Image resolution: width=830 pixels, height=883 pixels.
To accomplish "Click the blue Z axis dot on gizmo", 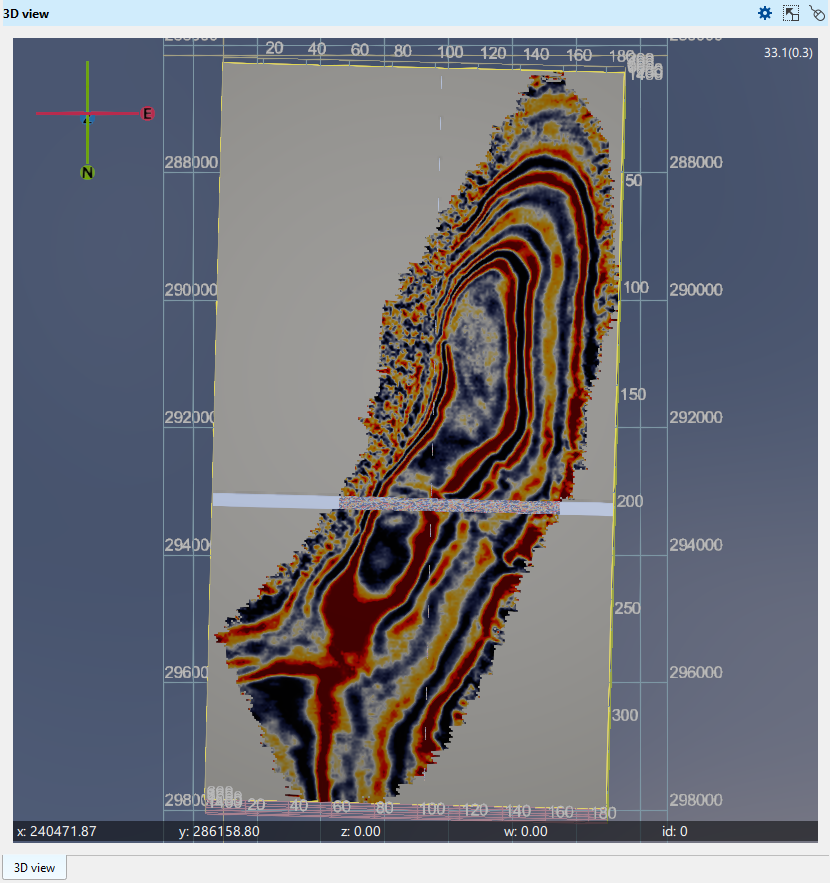I will (x=85, y=121).
